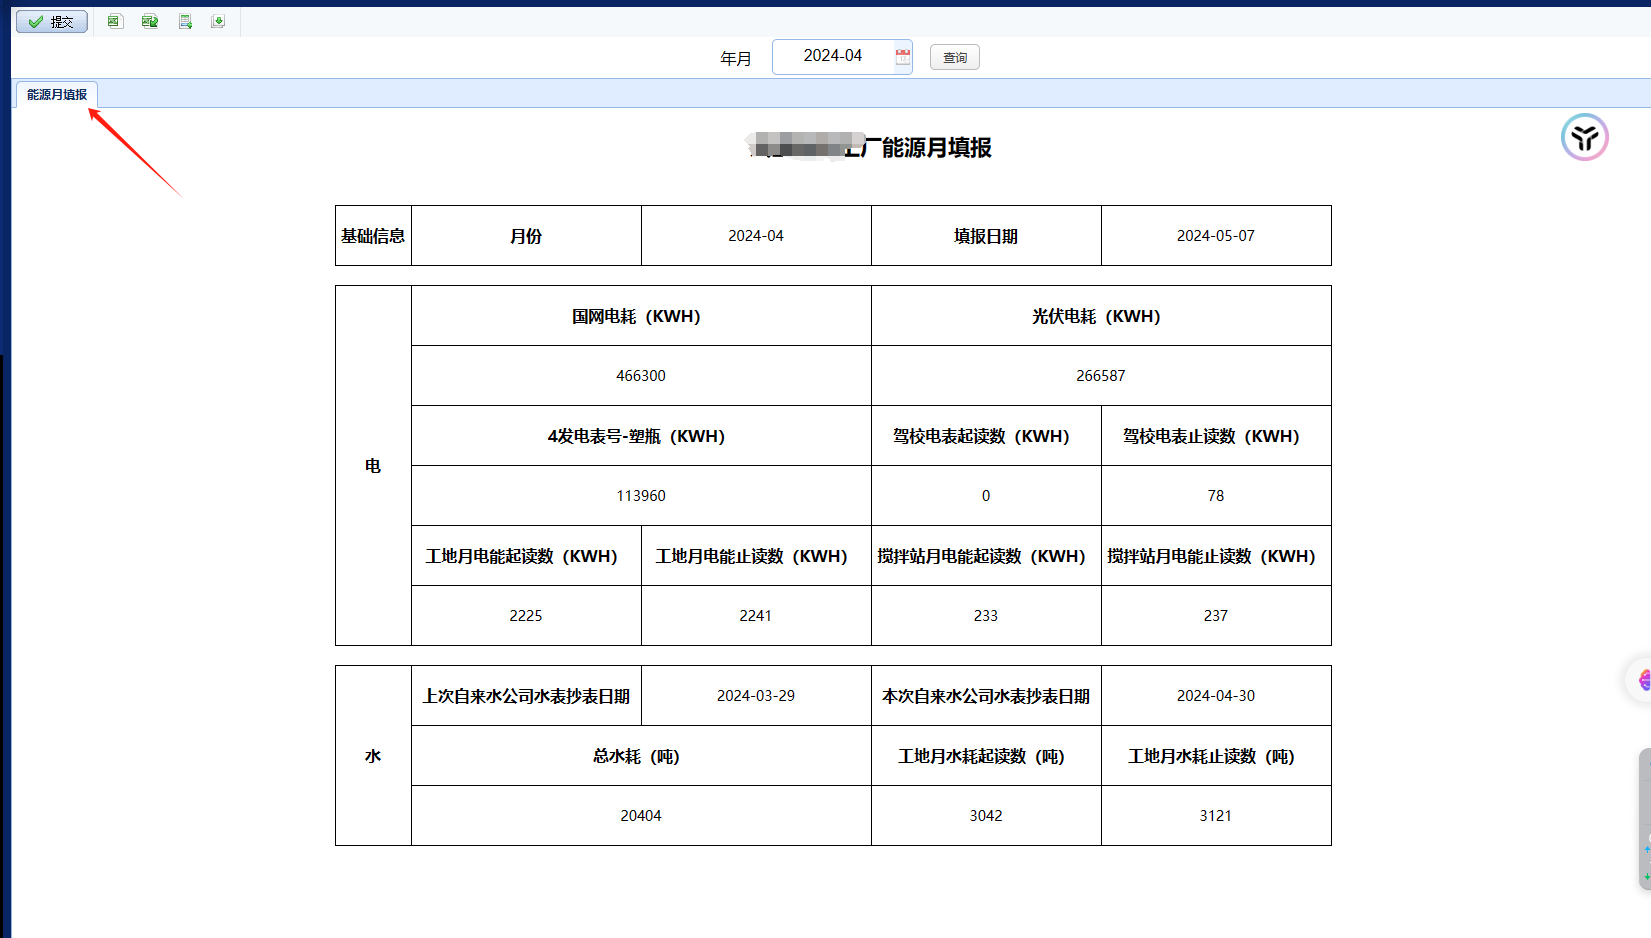This screenshot has height=938, width=1651.
Task: Click the 驾校电表止读数 value 78
Action: tap(1216, 496)
